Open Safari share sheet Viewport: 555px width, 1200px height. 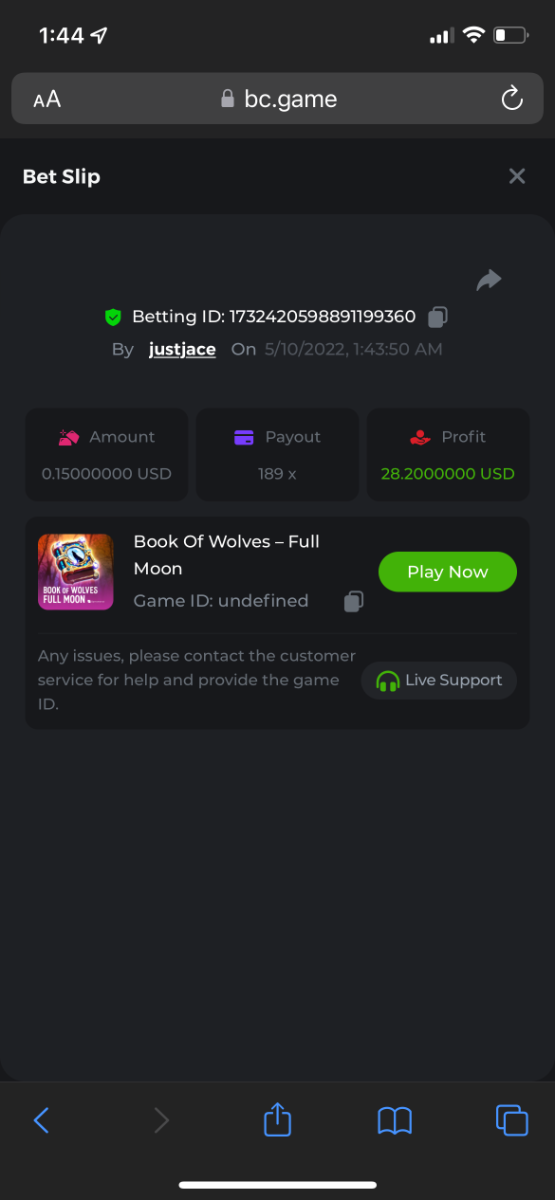(277, 1118)
